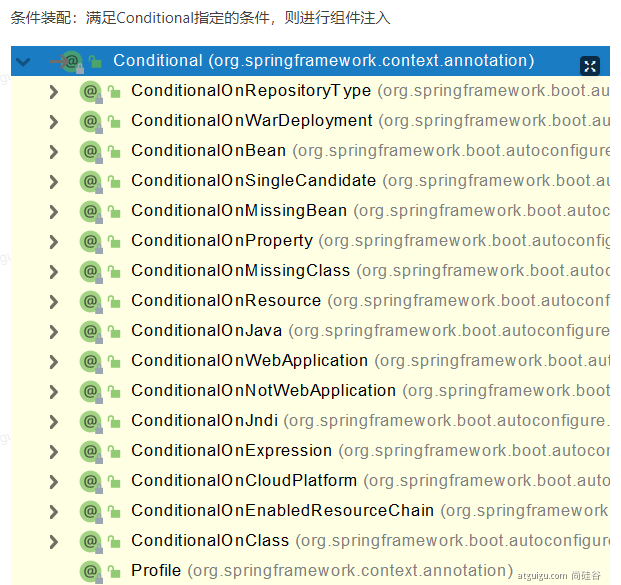Select the ConditionalOnMissingClass item
The image size is (621, 585).
[240, 271]
